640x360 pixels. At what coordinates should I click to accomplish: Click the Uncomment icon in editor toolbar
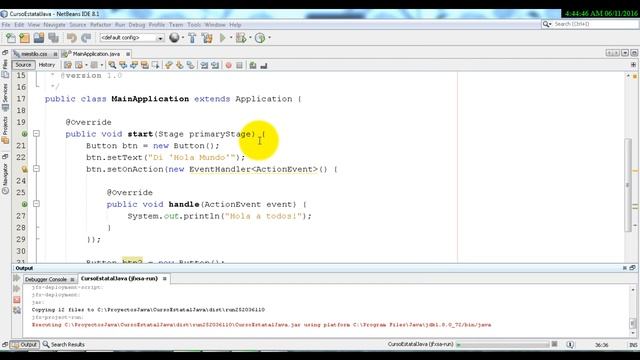(x=264, y=65)
